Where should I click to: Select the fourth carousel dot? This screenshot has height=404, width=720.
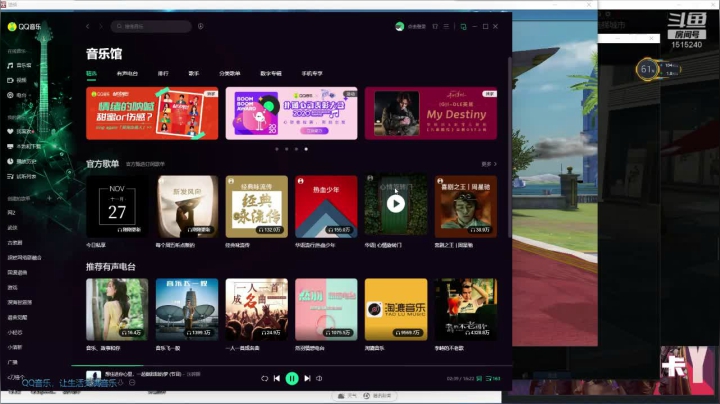[x=306, y=149]
